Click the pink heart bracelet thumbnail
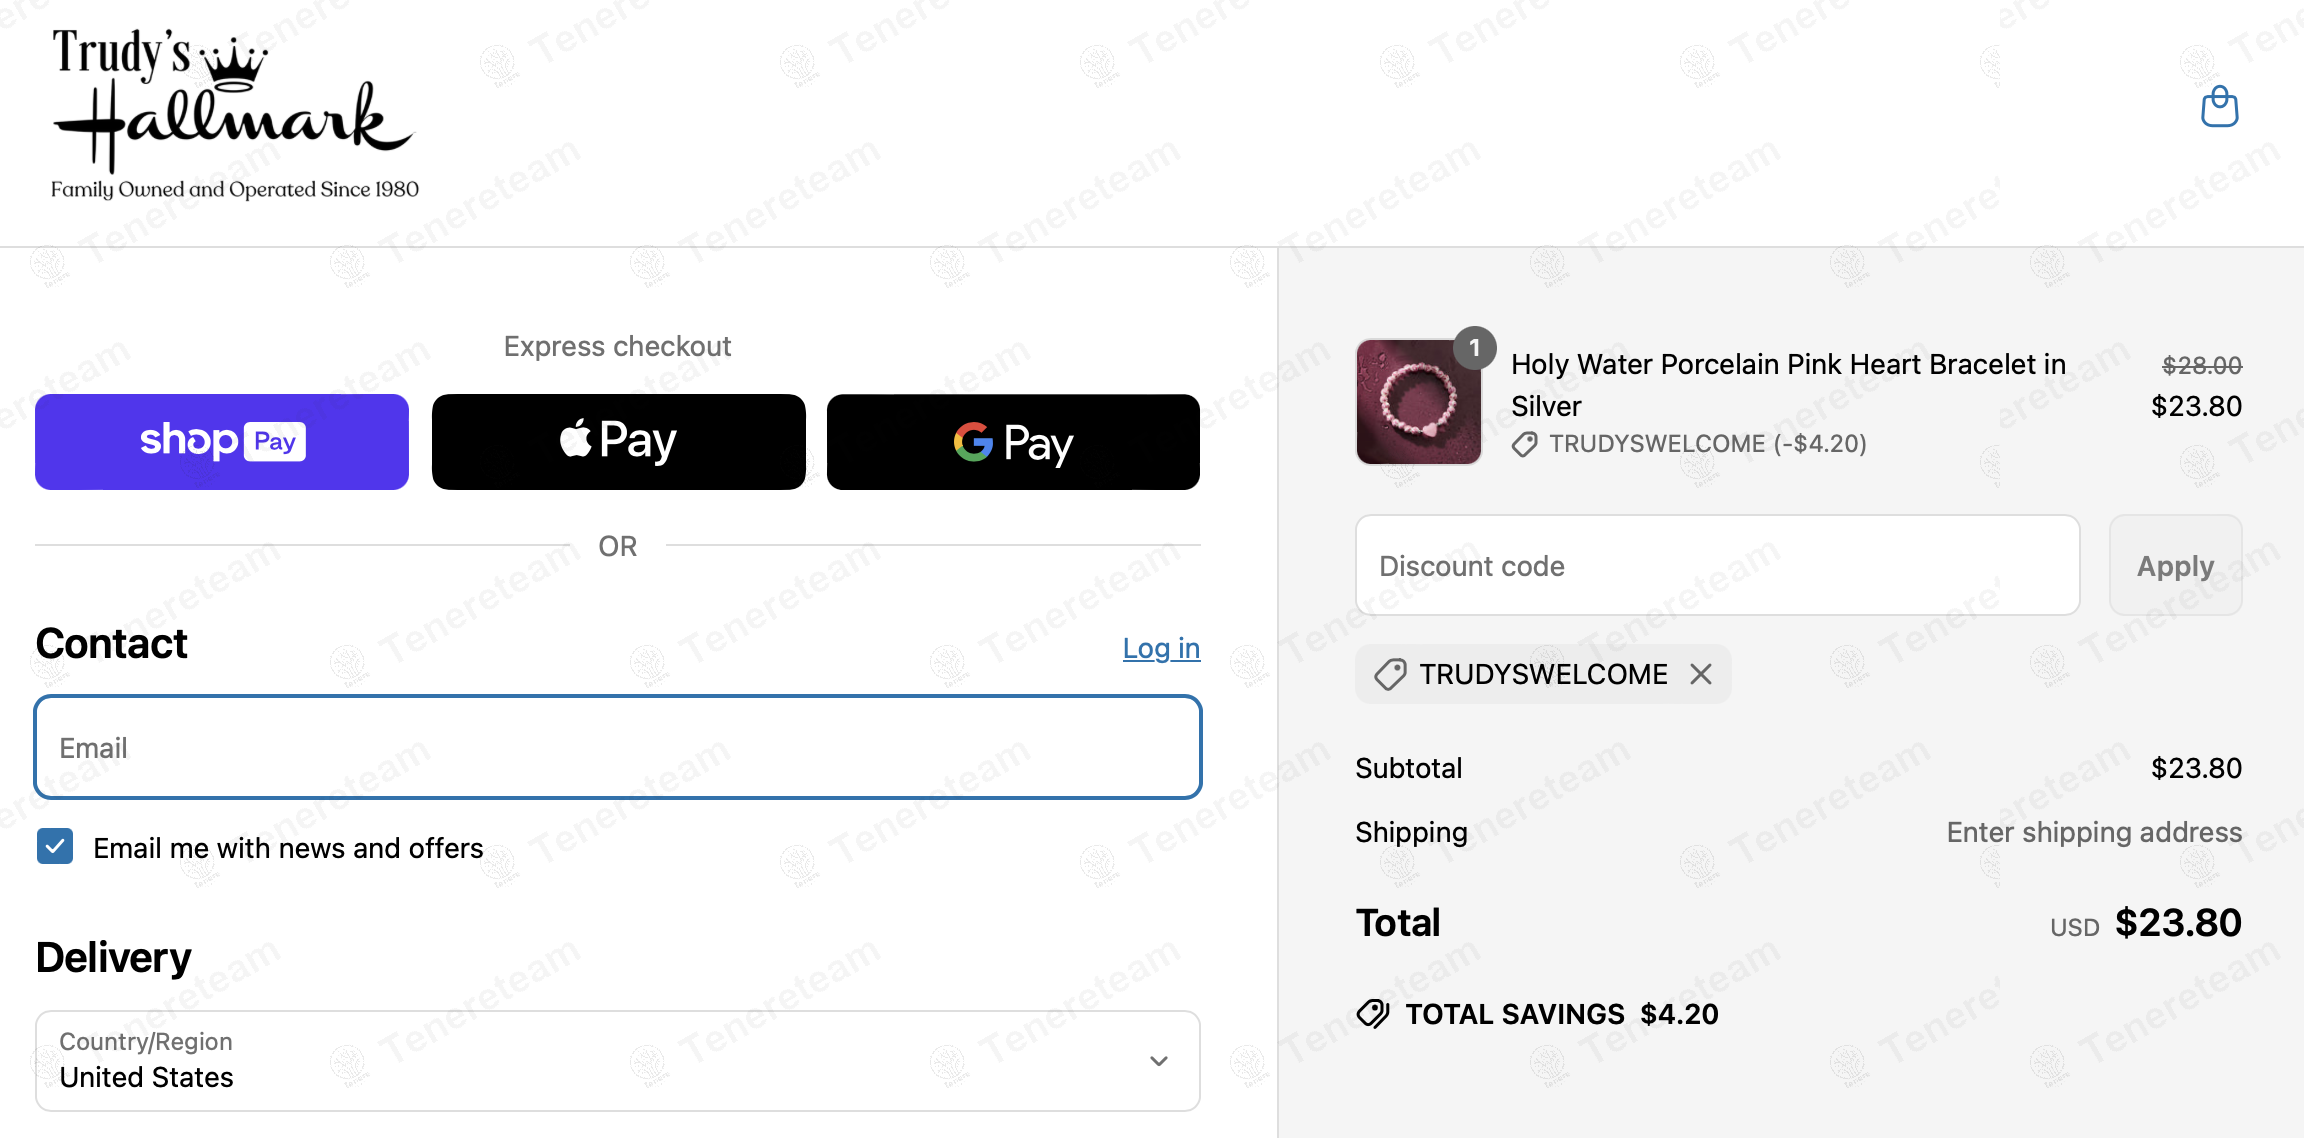 click(1418, 402)
